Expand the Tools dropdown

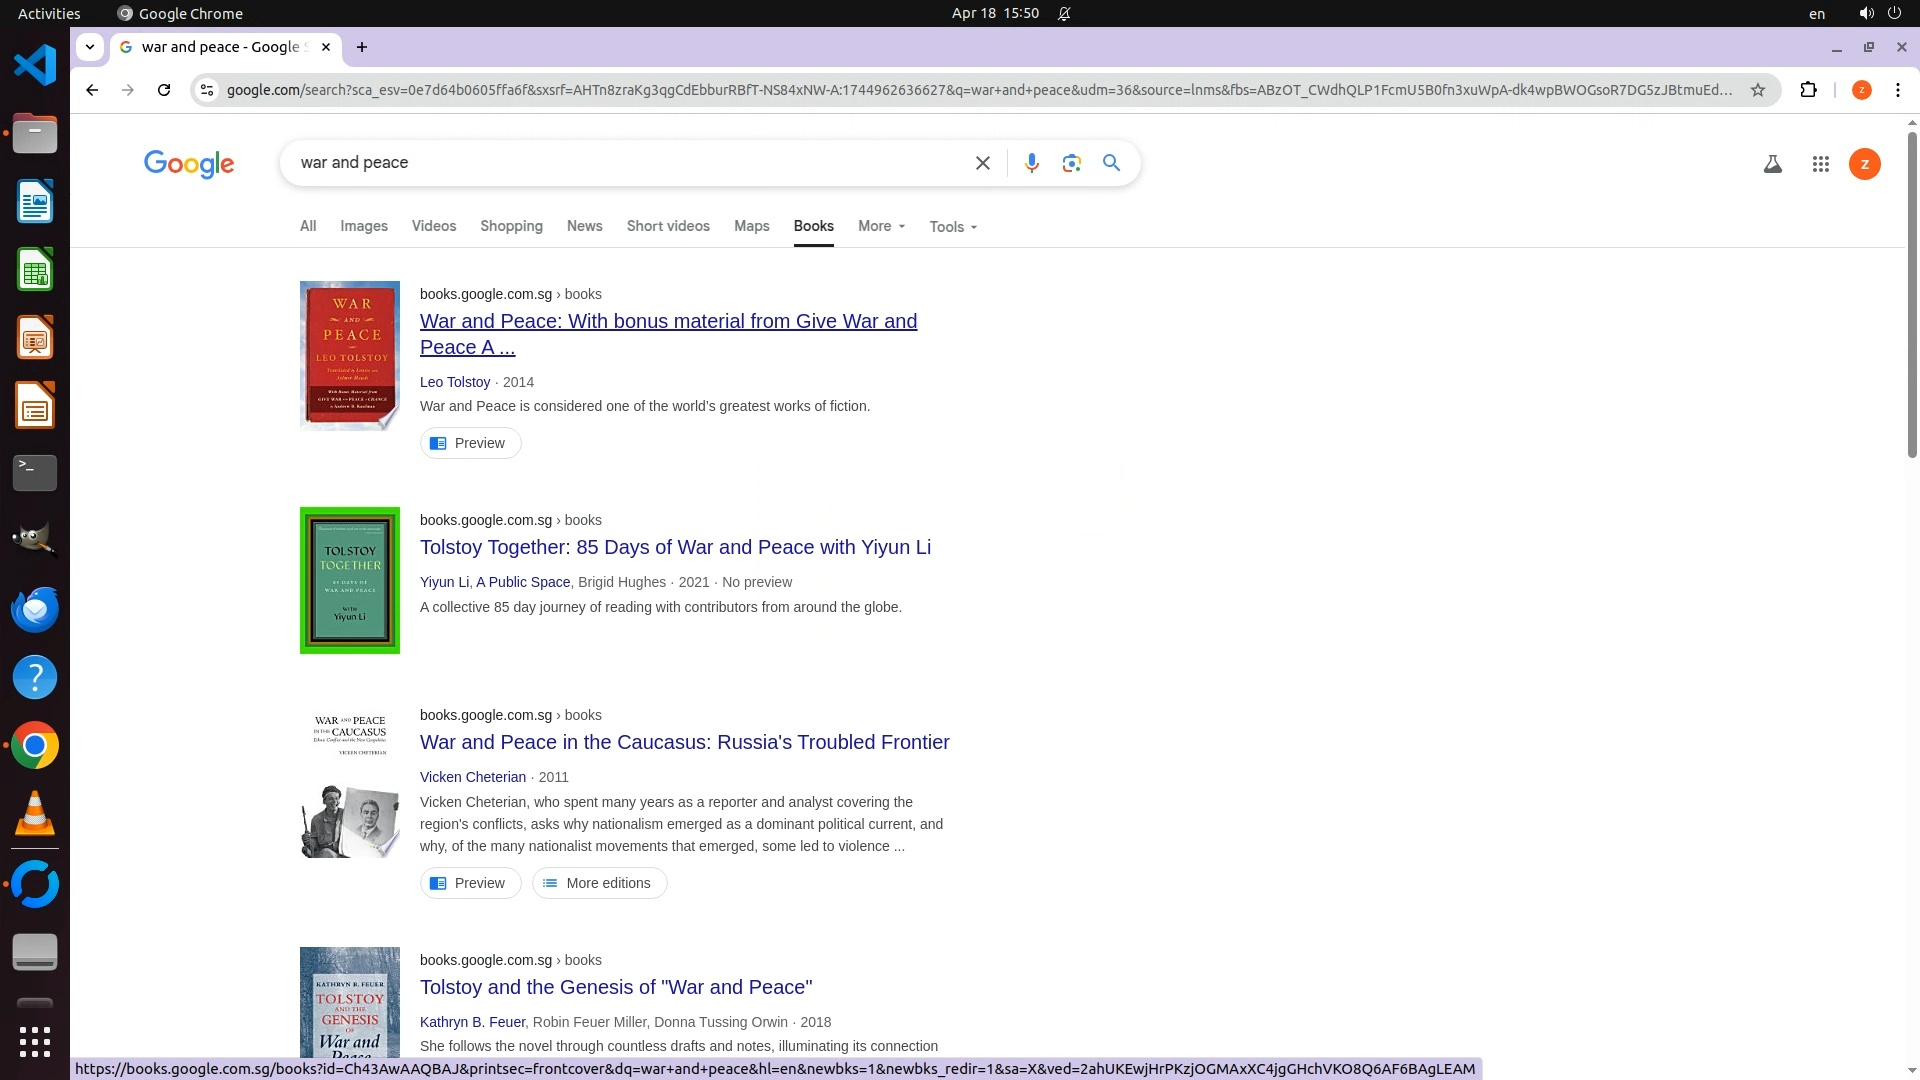click(952, 227)
